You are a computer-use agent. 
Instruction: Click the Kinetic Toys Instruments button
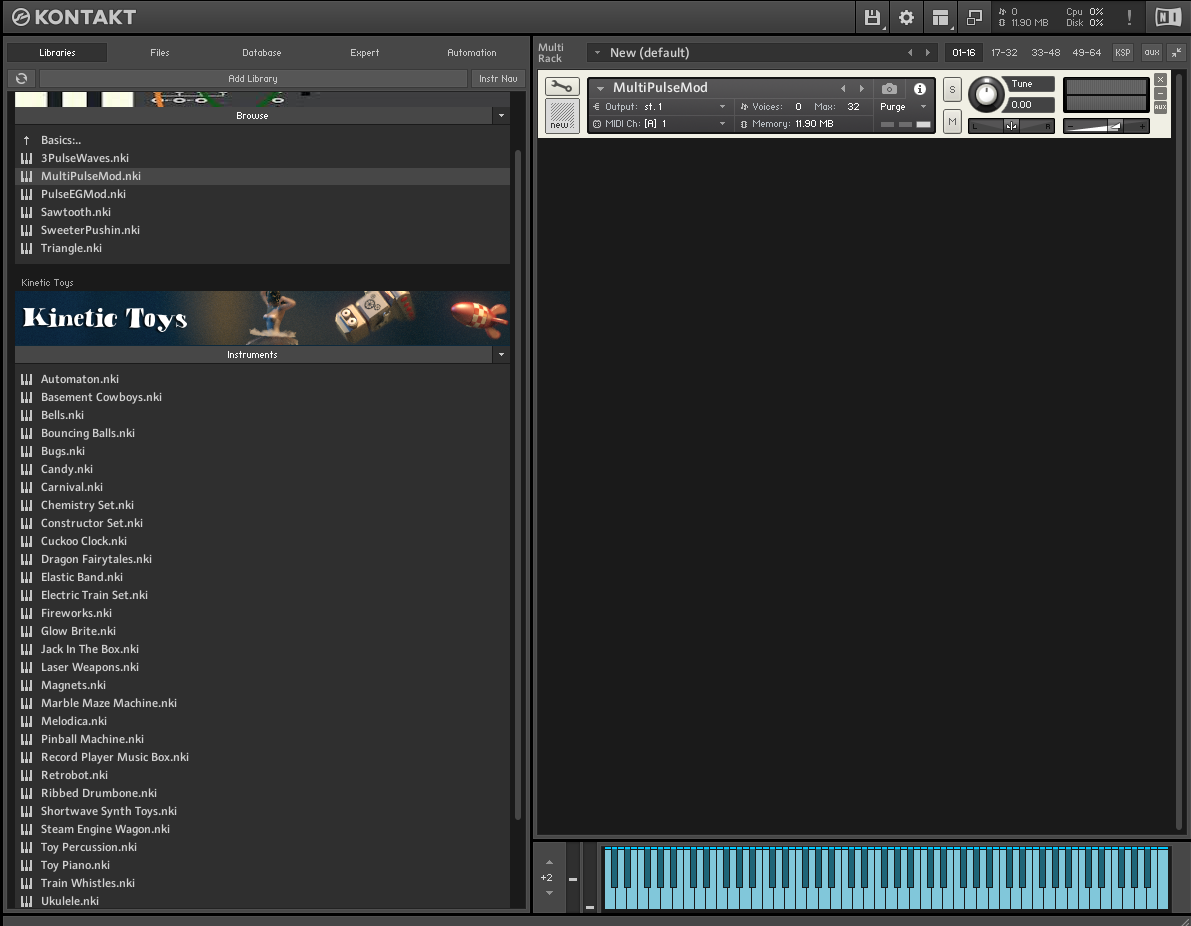point(253,355)
